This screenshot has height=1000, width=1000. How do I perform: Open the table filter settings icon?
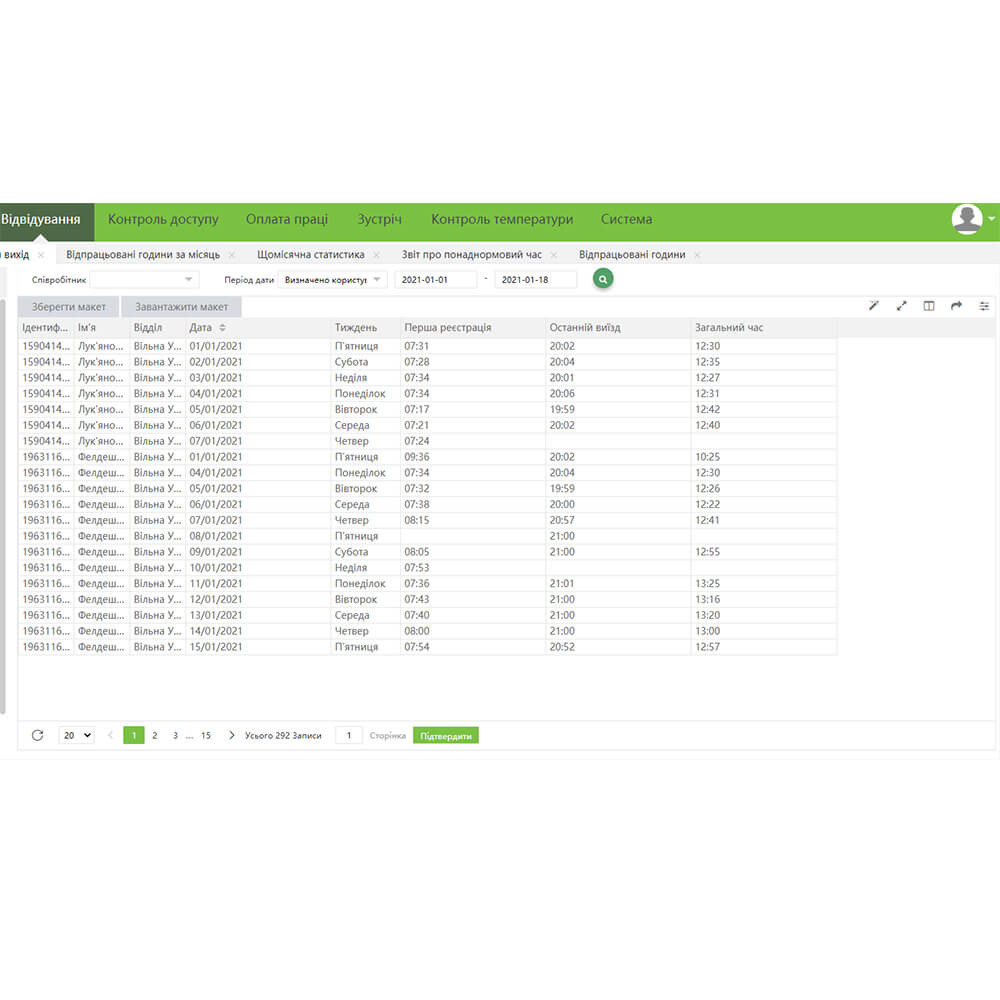[984, 306]
